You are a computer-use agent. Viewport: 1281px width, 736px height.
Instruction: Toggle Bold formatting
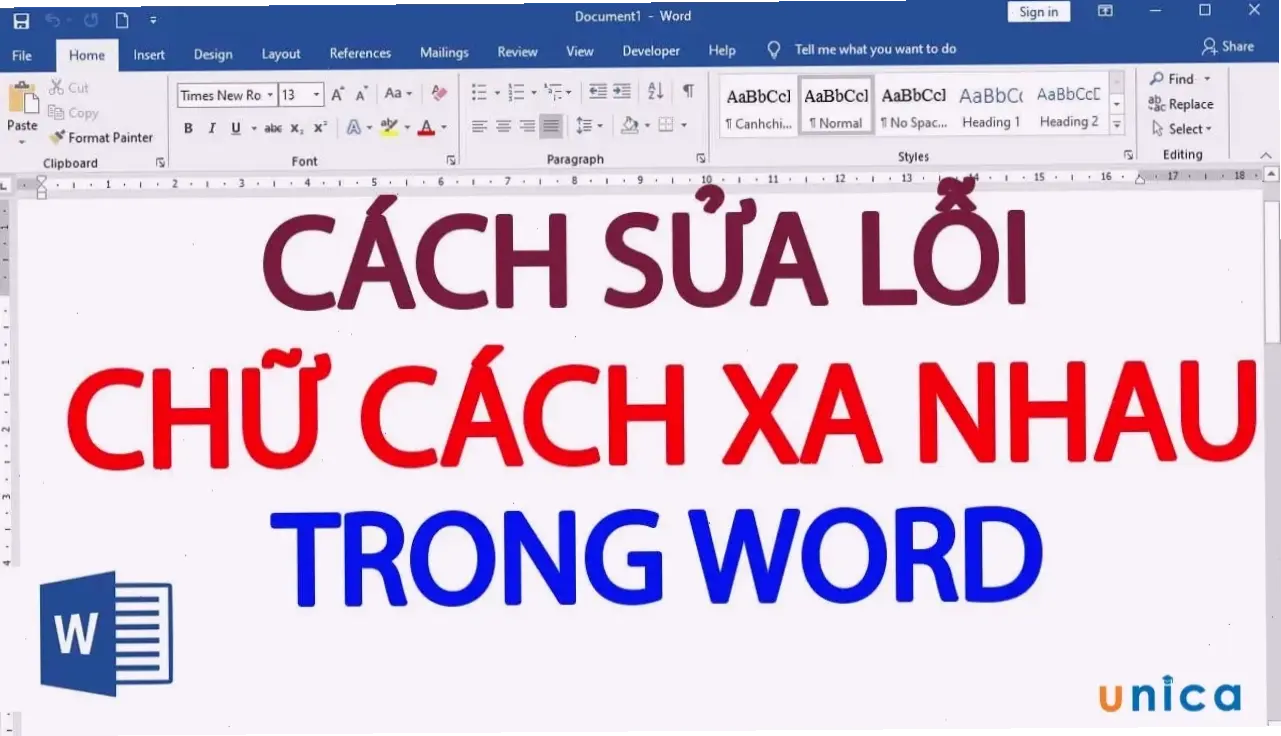pos(188,128)
